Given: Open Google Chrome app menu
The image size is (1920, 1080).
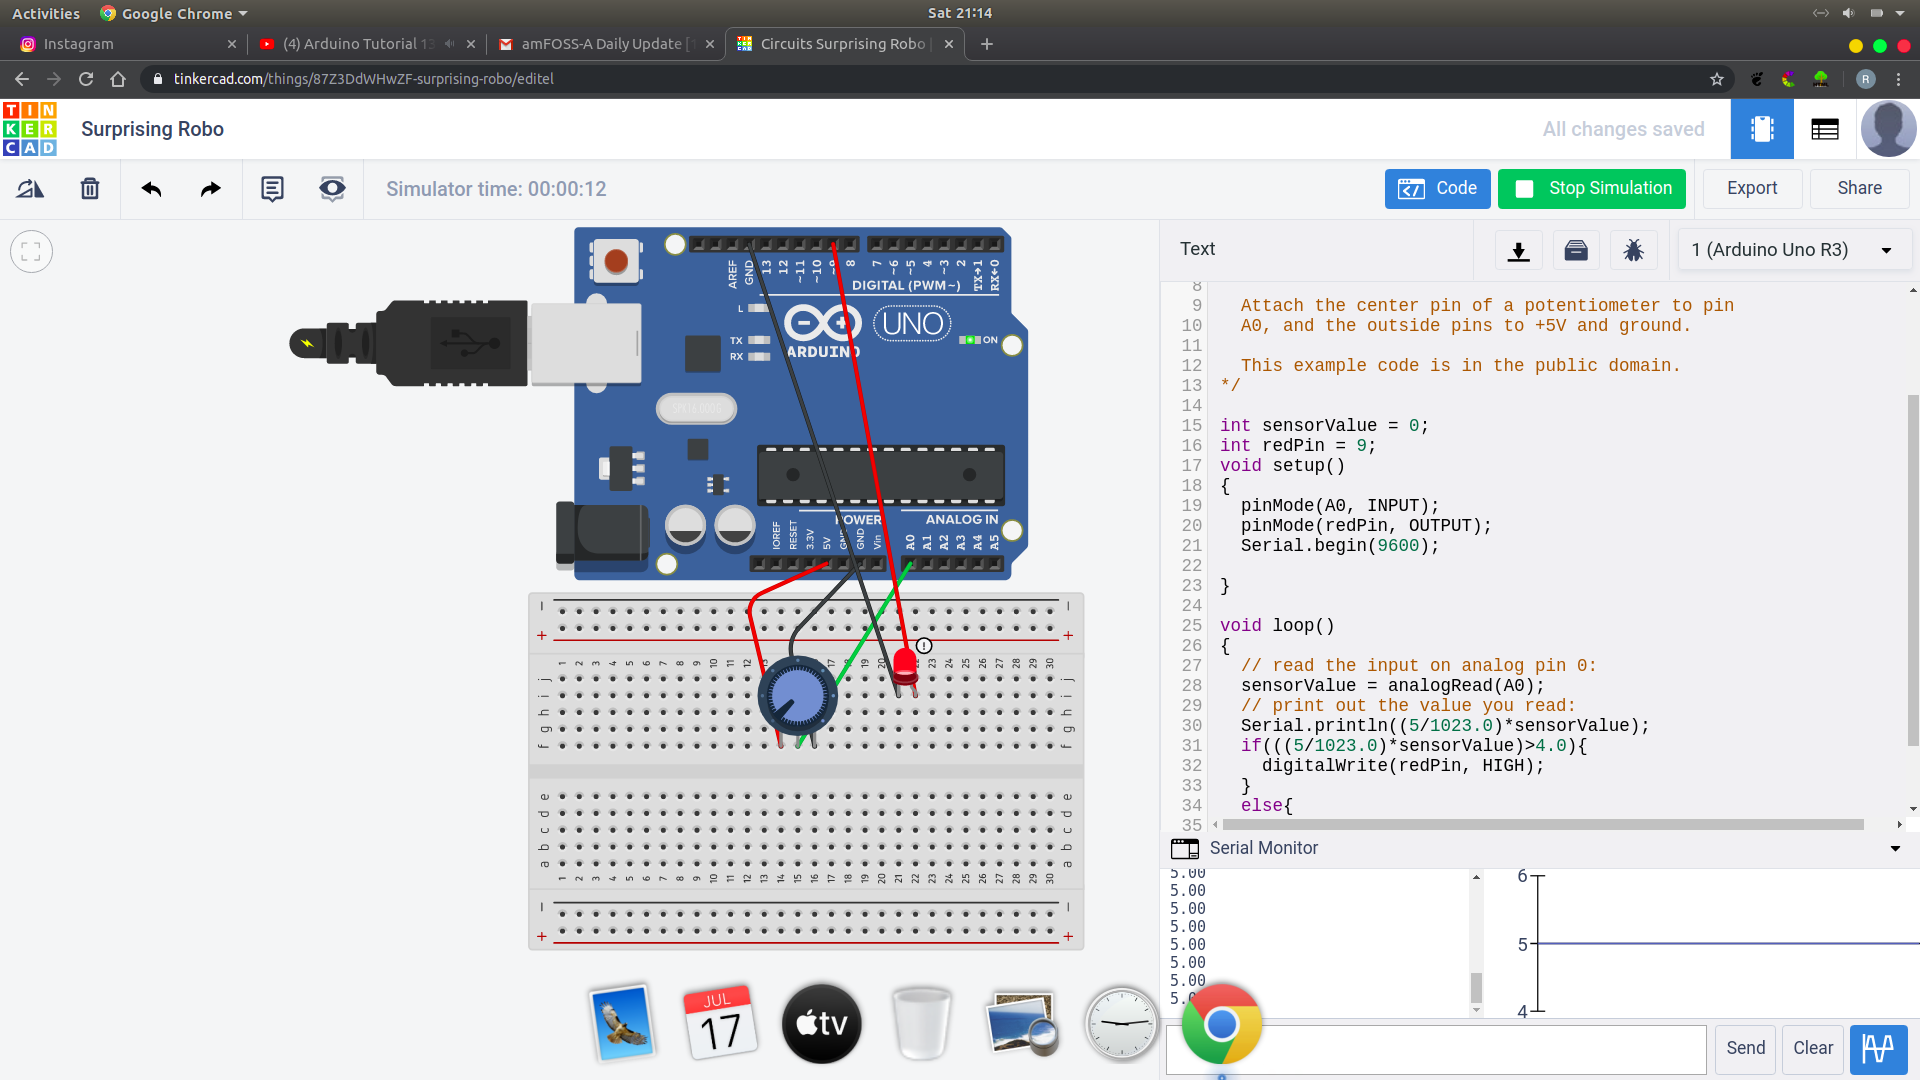Looking at the screenshot, I should 174,13.
